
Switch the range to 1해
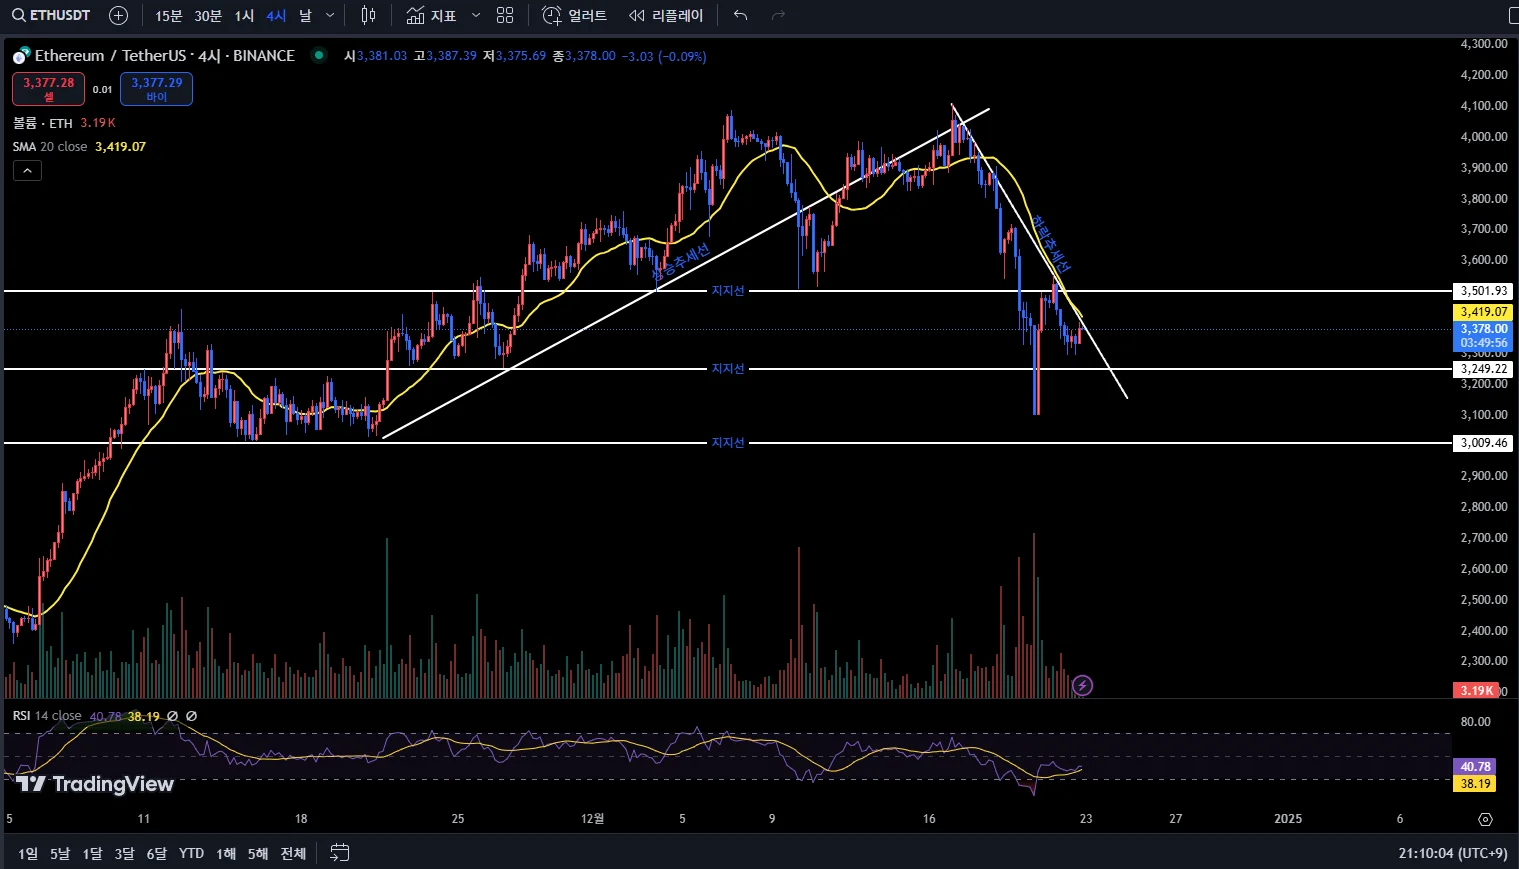point(226,853)
